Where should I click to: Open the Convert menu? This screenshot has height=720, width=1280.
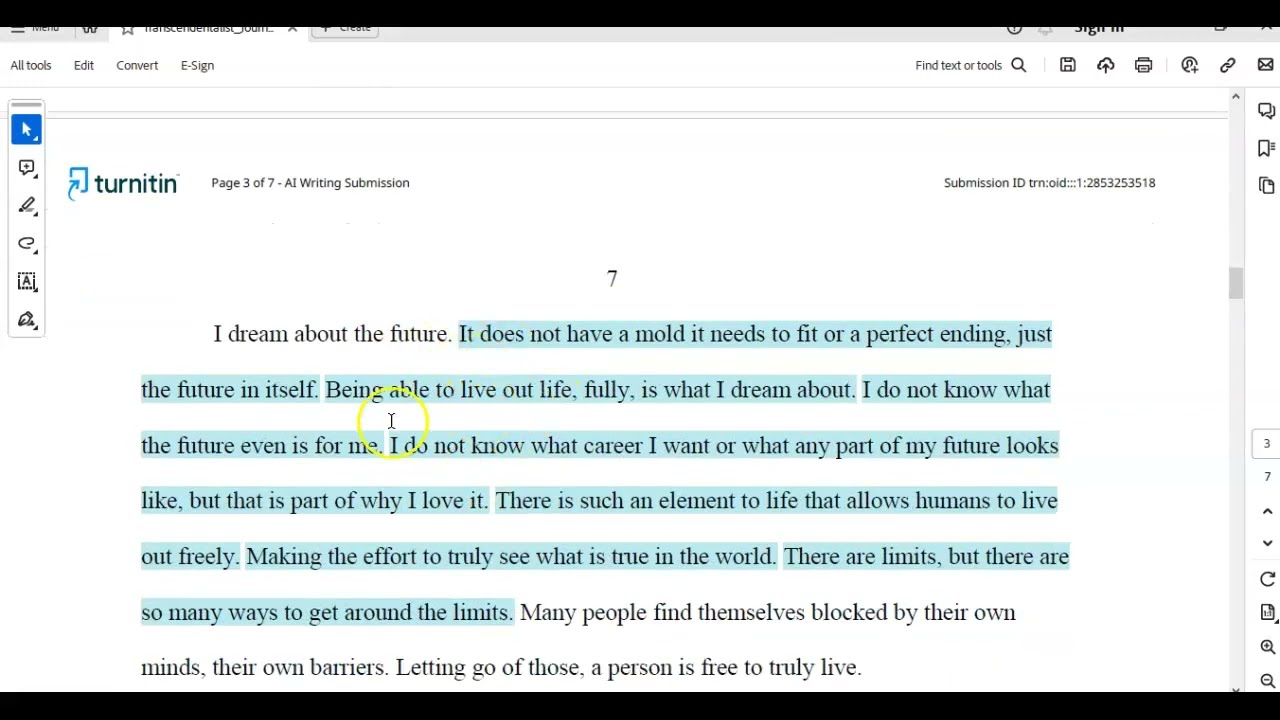point(137,65)
